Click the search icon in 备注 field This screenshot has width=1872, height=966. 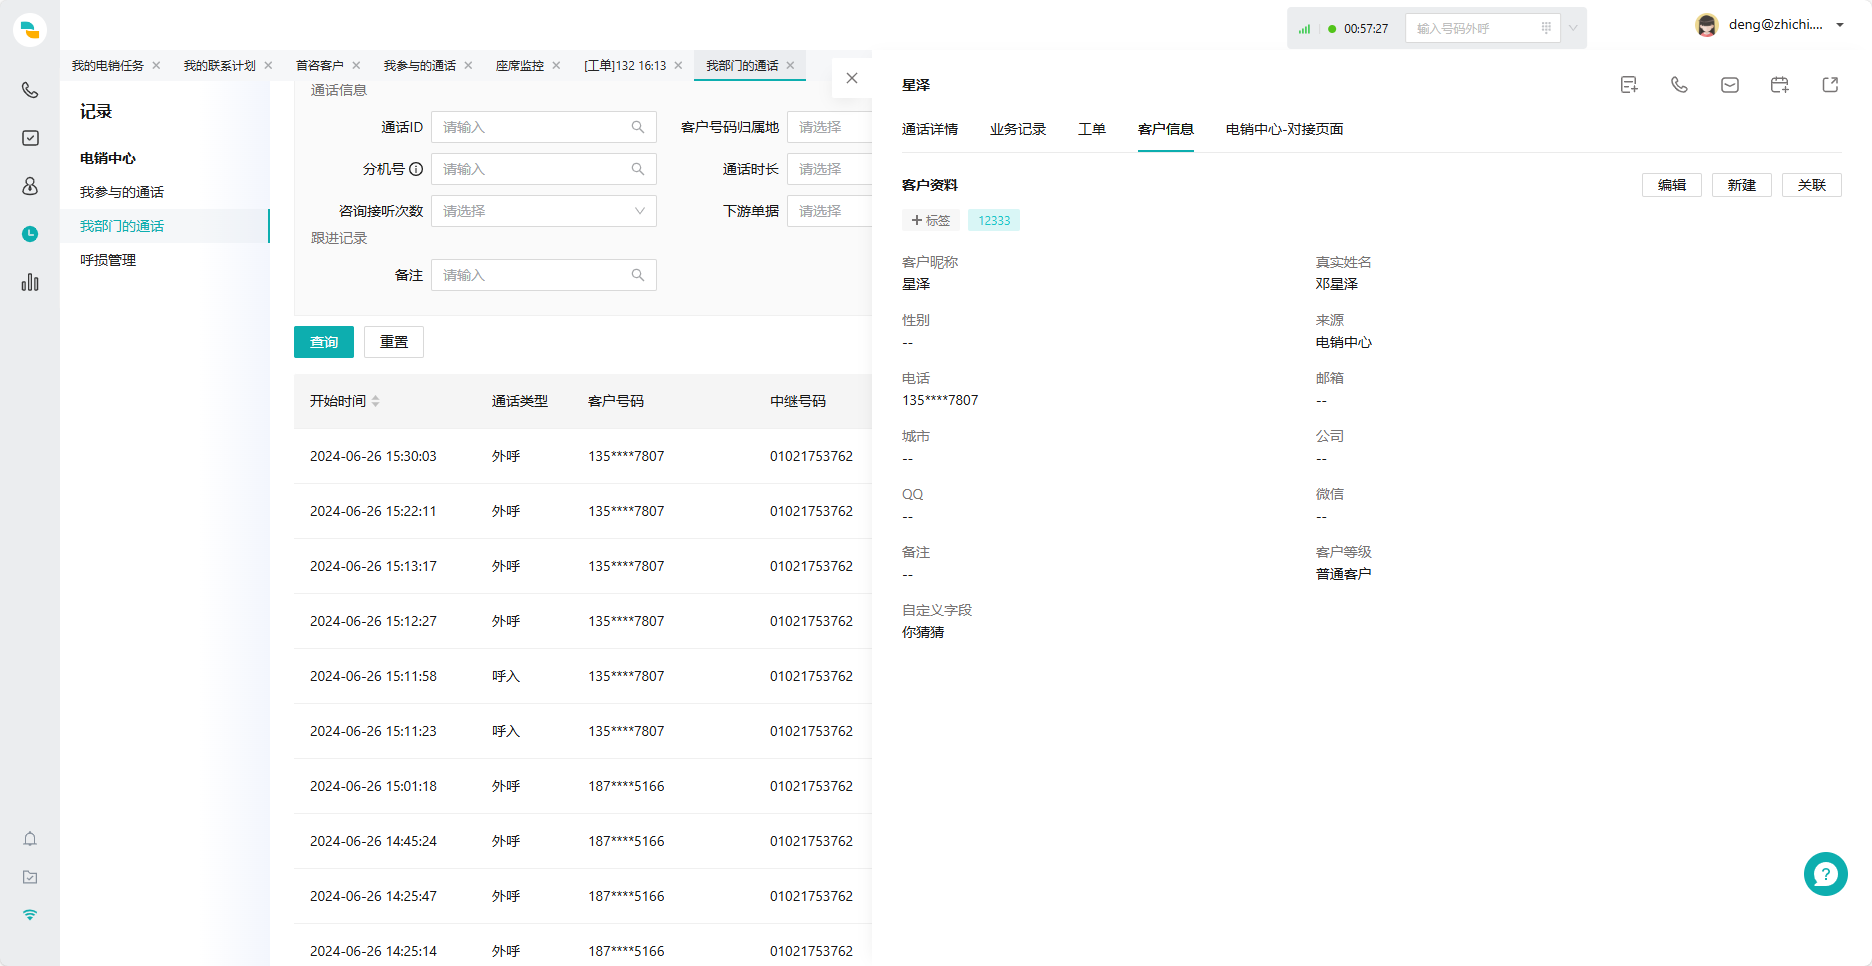tap(638, 275)
